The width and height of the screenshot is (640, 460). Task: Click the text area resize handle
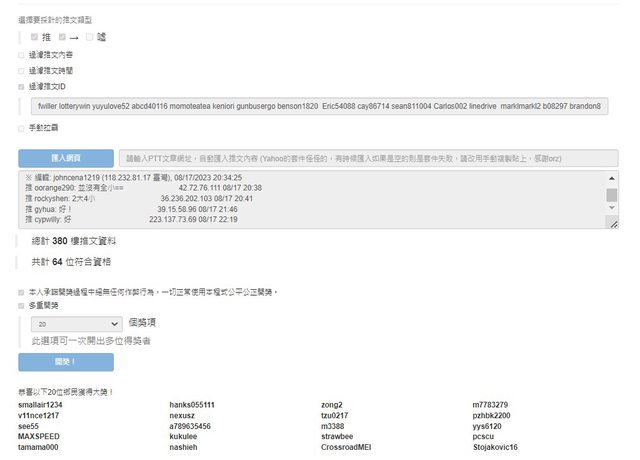(612, 224)
